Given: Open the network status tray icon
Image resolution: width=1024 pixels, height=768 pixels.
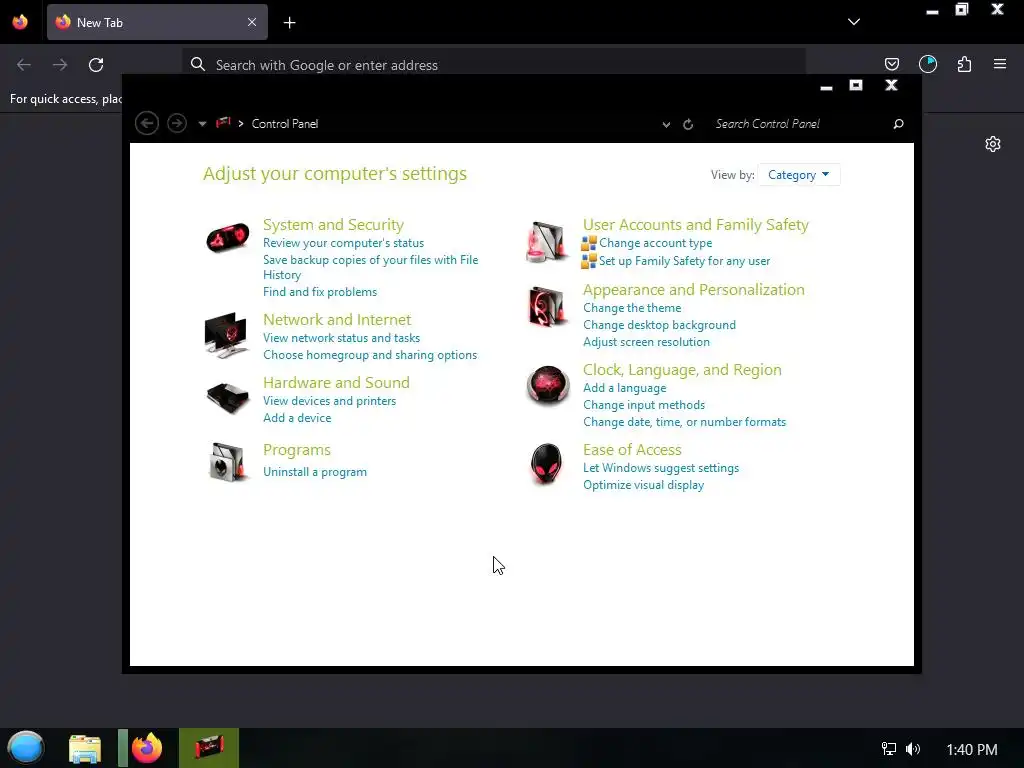Looking at the screenshot, I should point(888,749).
